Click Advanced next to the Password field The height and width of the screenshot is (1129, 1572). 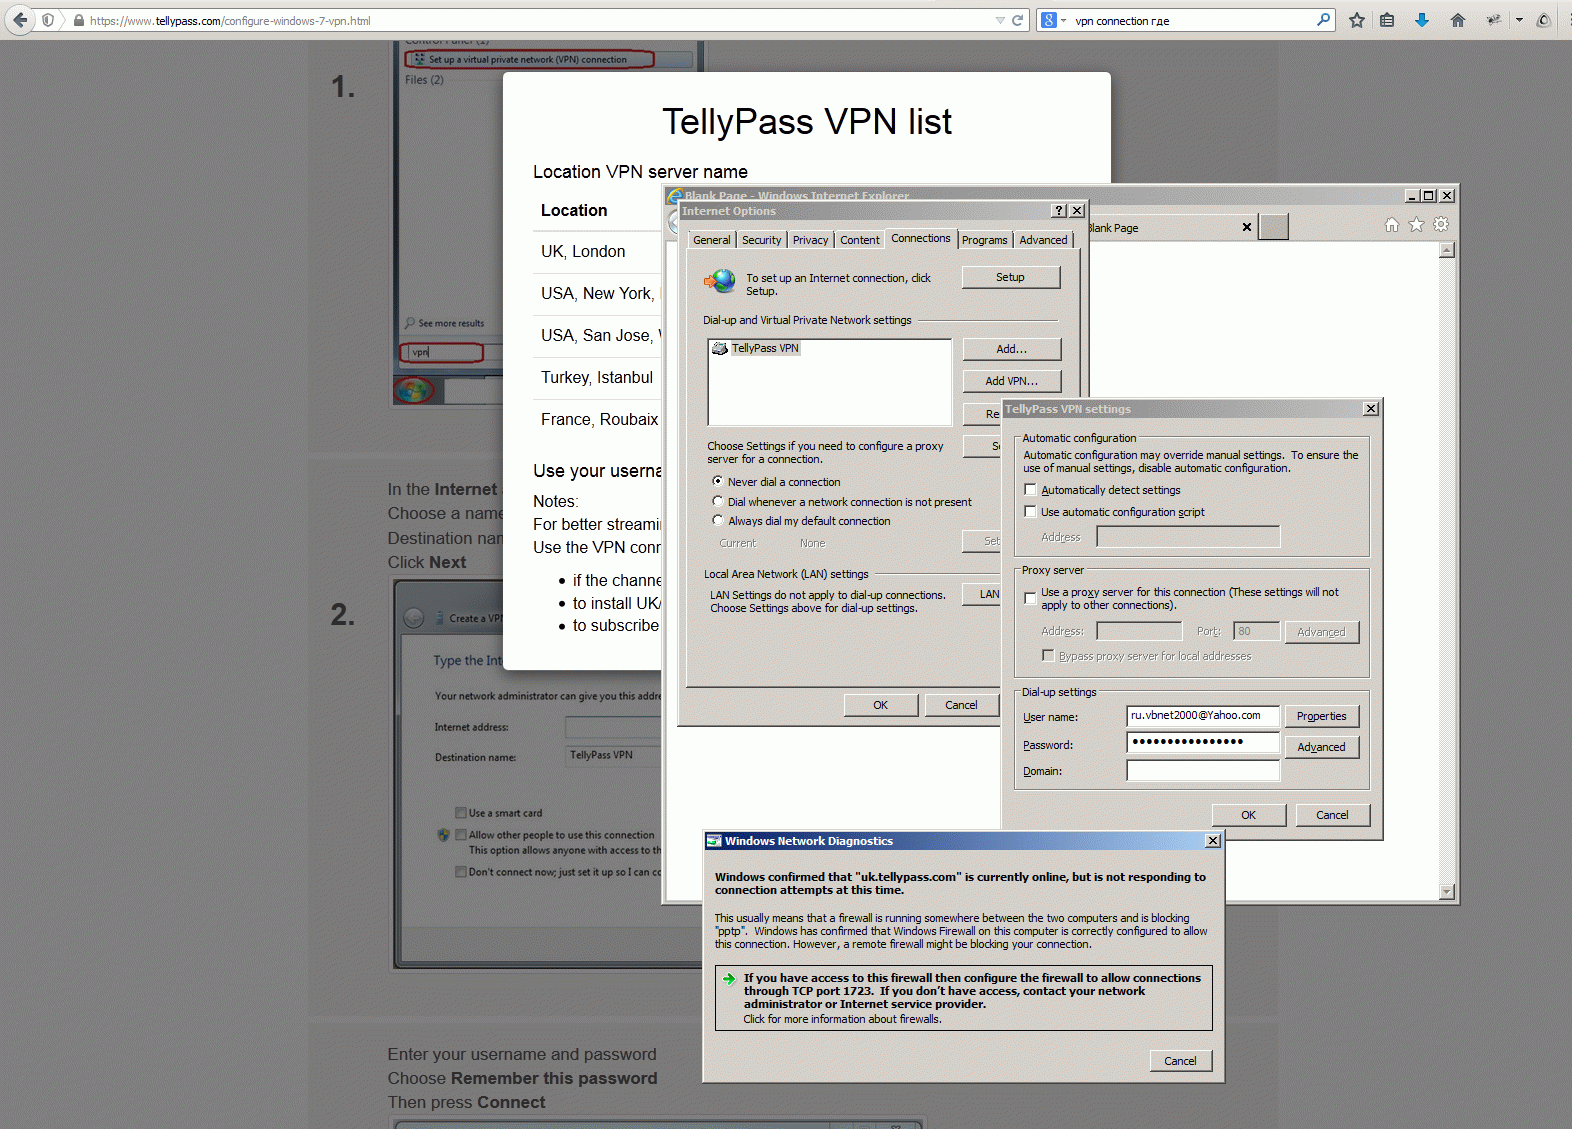[1322, 747]
